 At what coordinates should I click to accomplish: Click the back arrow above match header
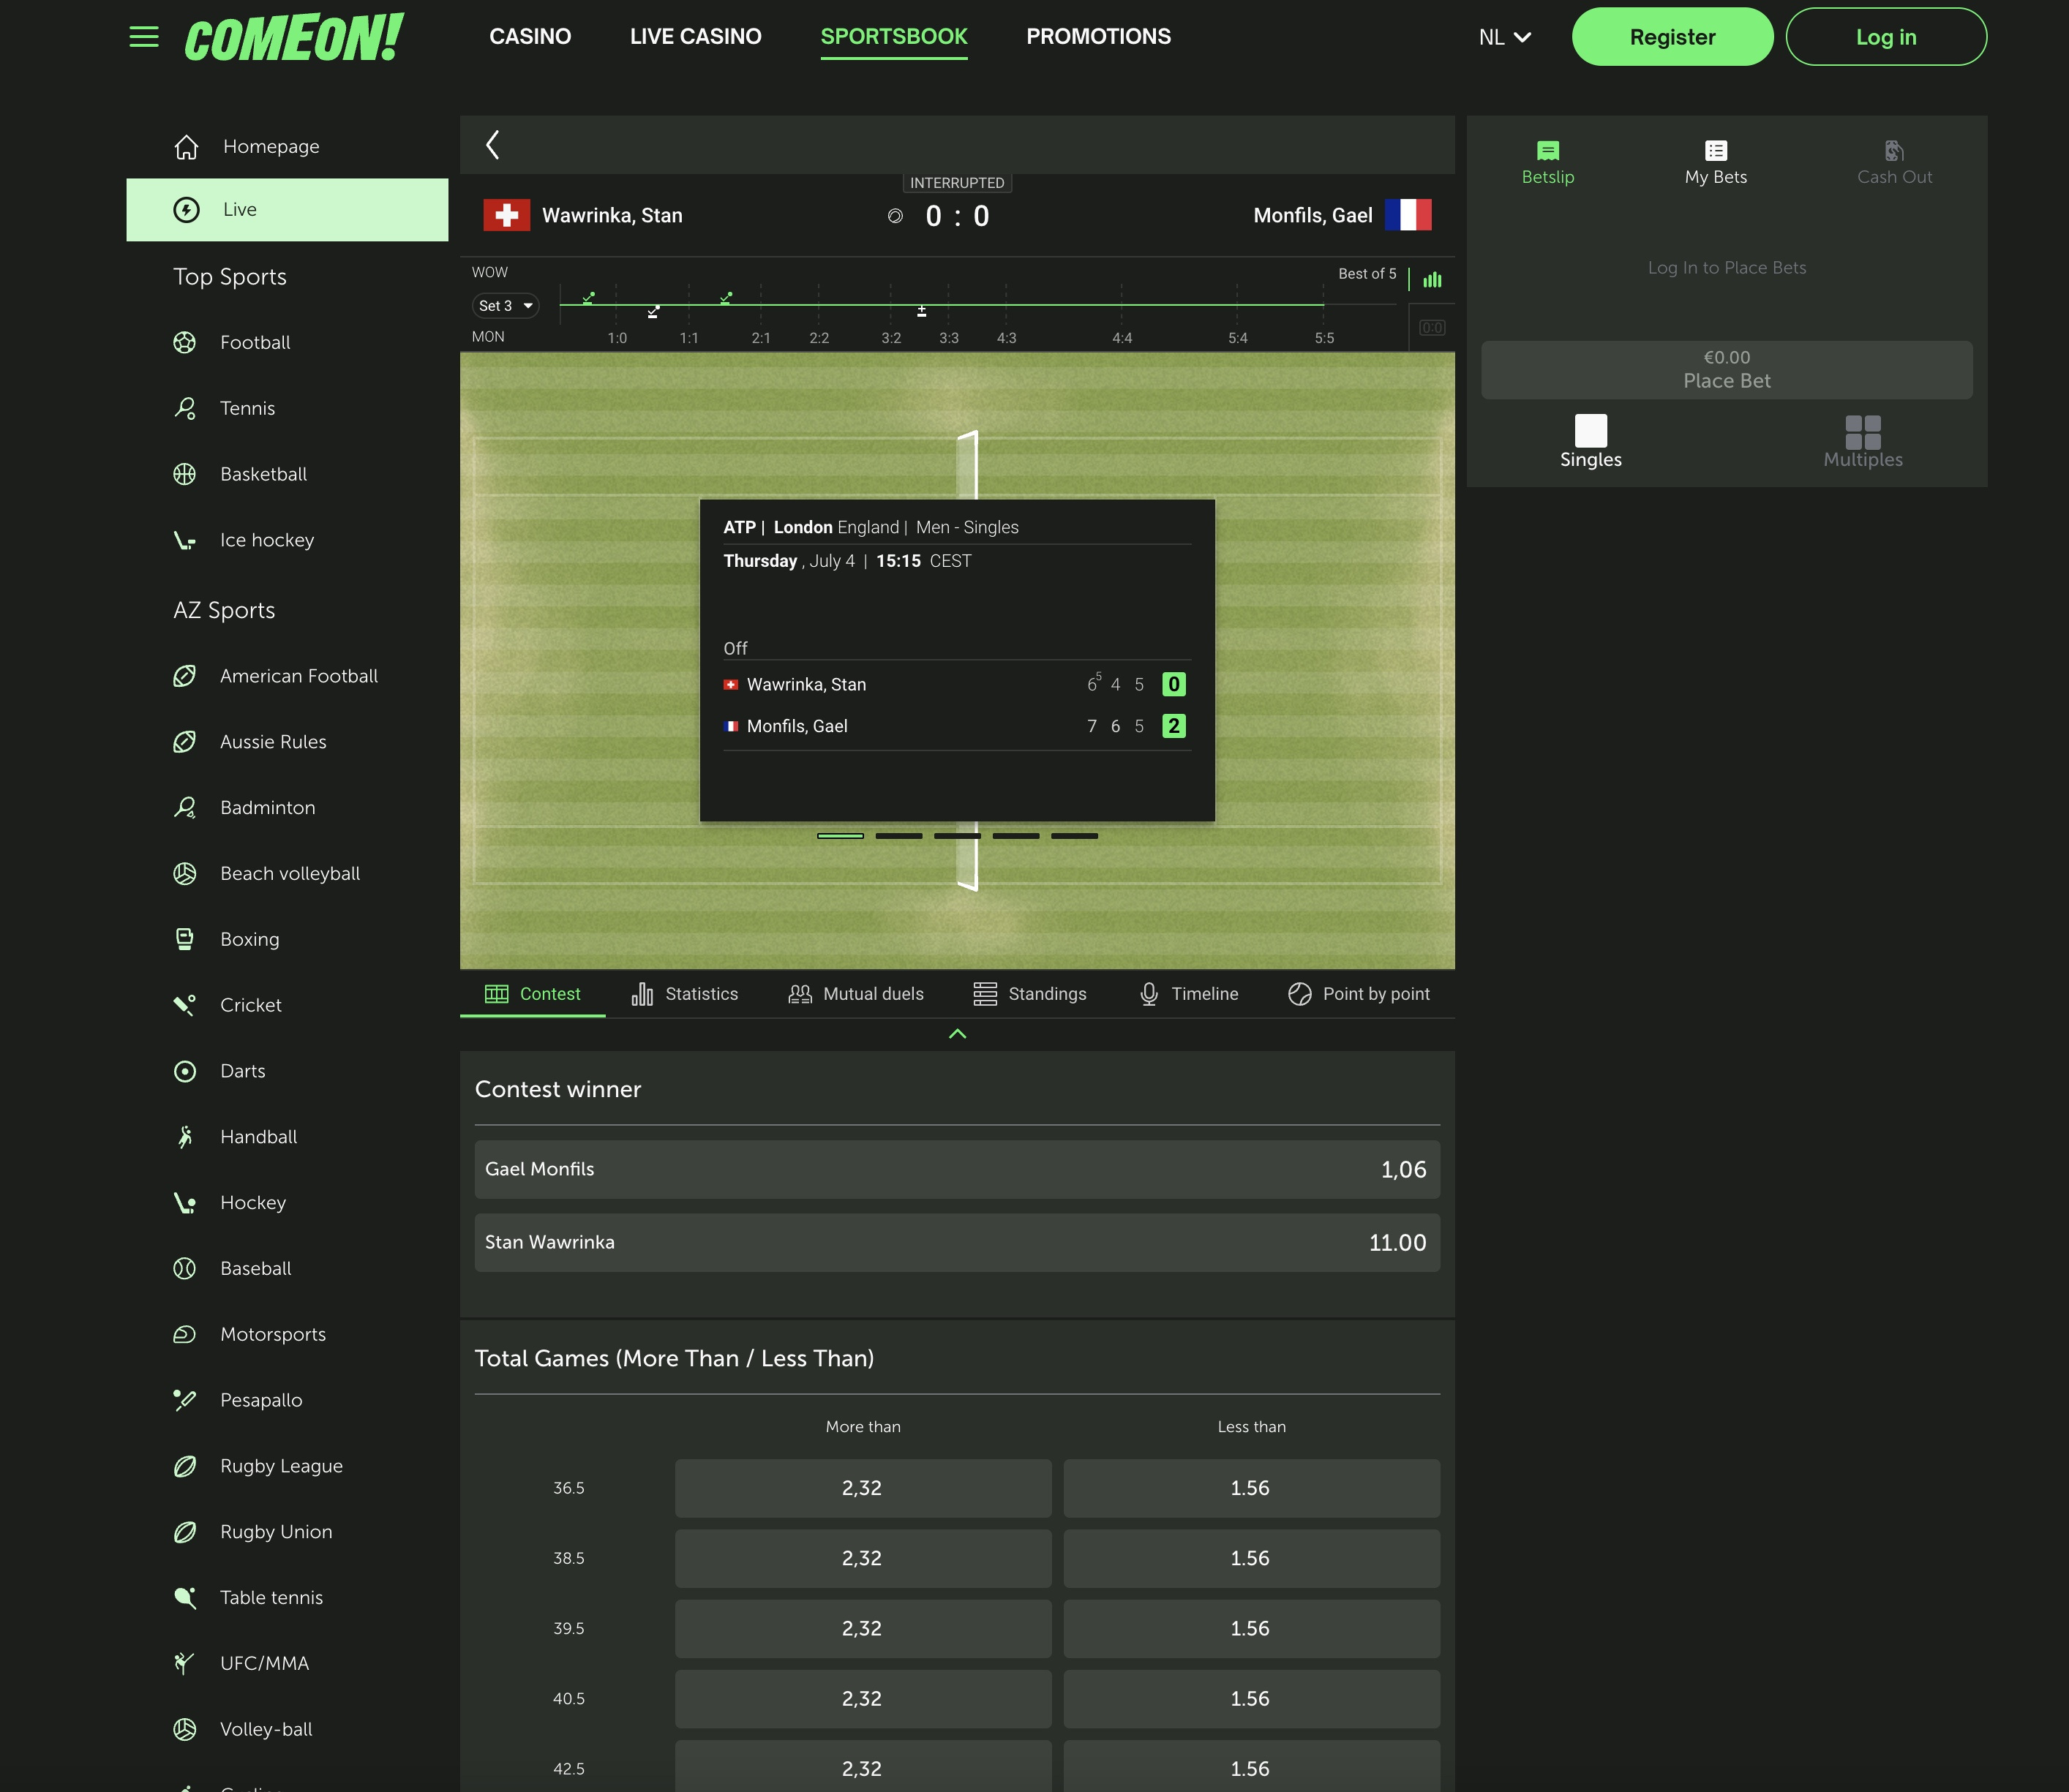tap(492, 145)
